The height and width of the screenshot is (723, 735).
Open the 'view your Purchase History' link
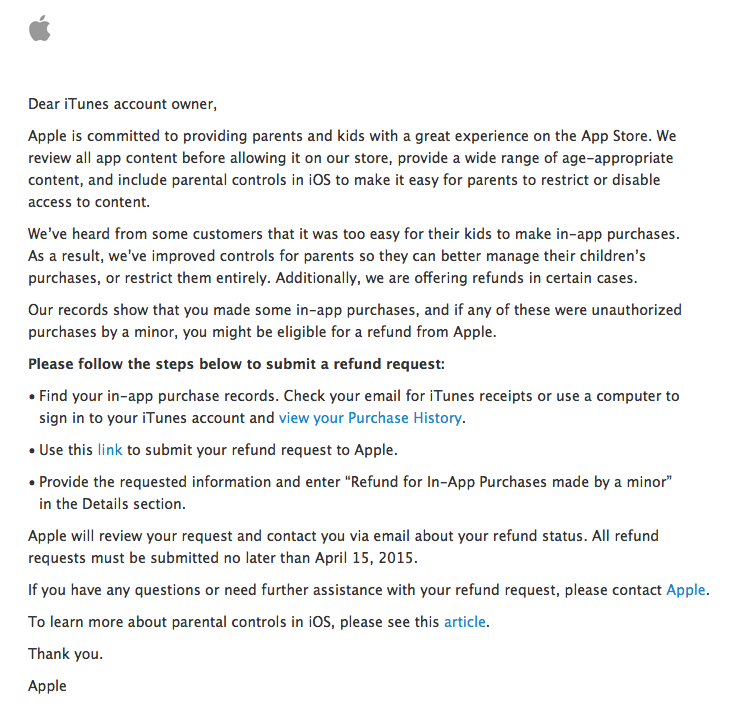pos(370,418)
